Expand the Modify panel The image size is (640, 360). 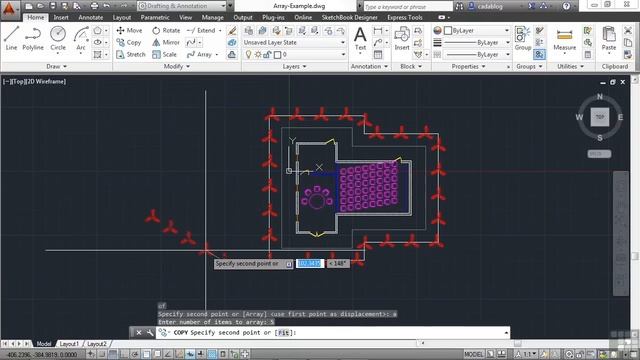pyautogui.click(x=177, y=66)
